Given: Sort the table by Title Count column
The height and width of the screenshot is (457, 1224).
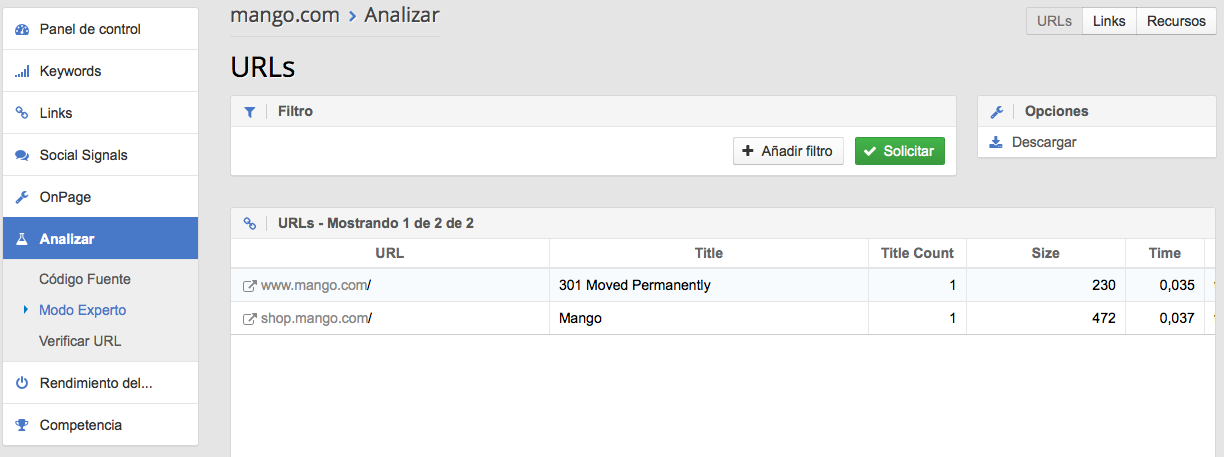Looking at the screenshot, I should pyautogui.click(x=917, y=253).
